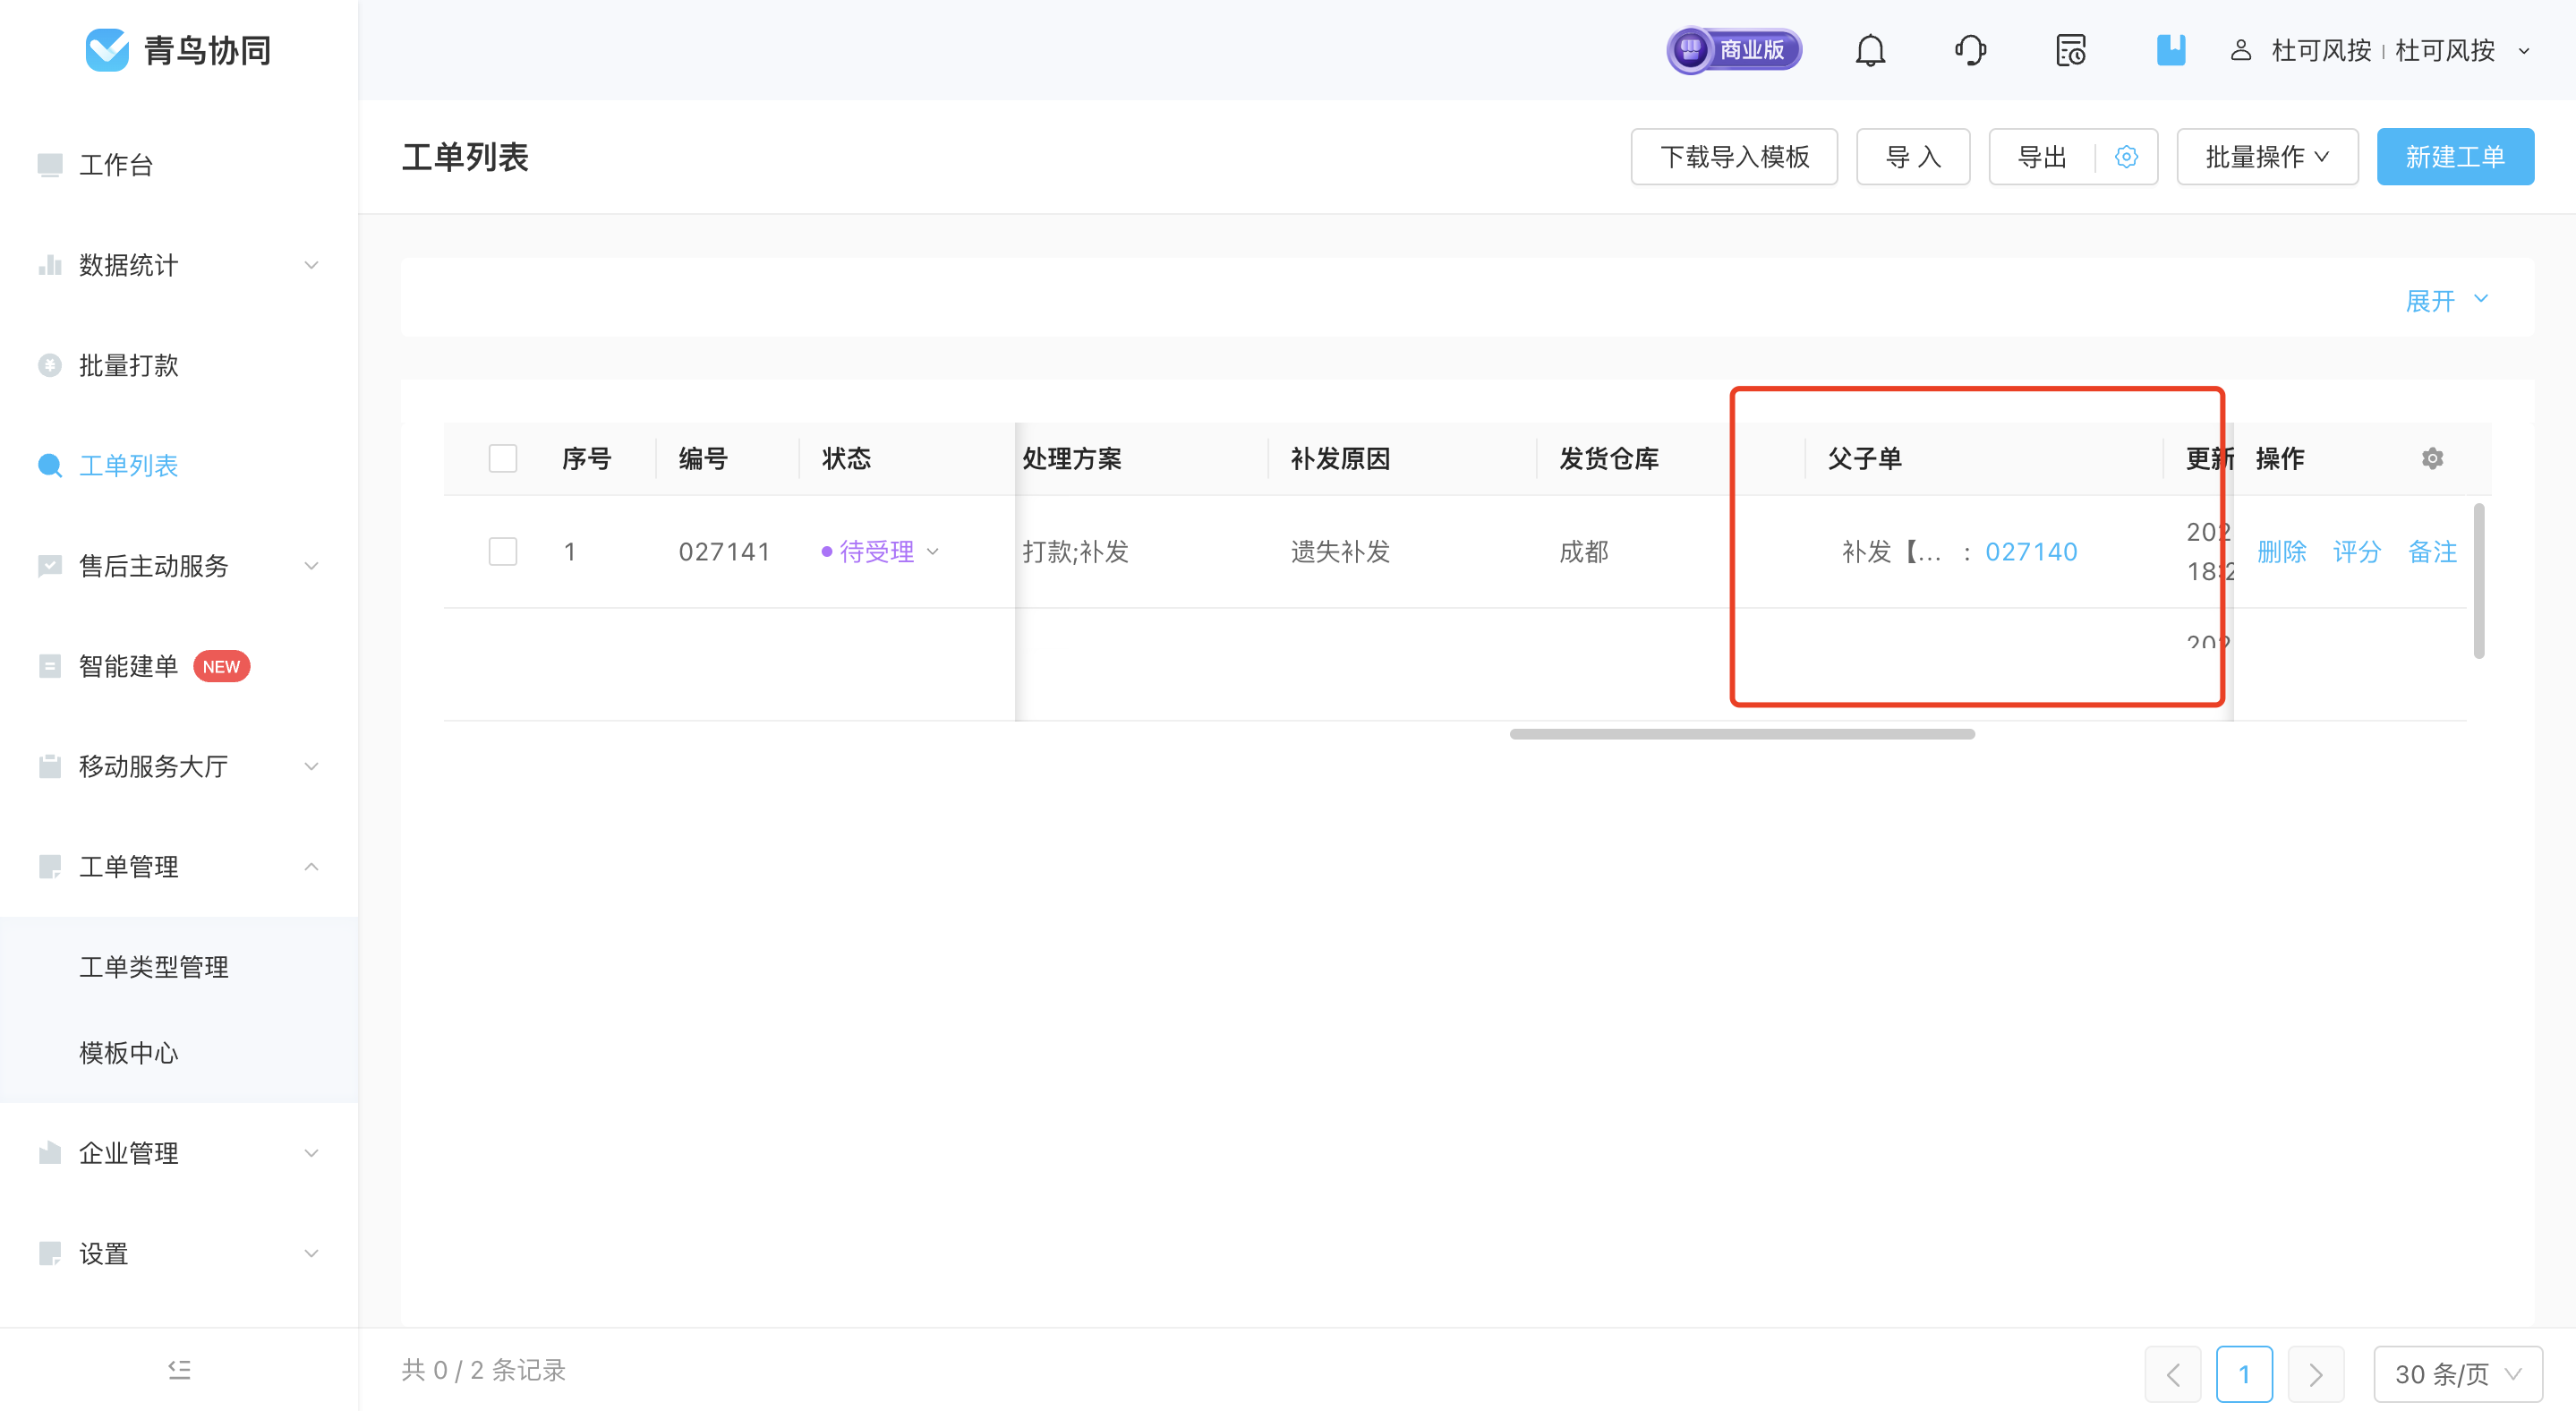
Task: Click the 商业版 badge
Action: [x=1734, y=50]
